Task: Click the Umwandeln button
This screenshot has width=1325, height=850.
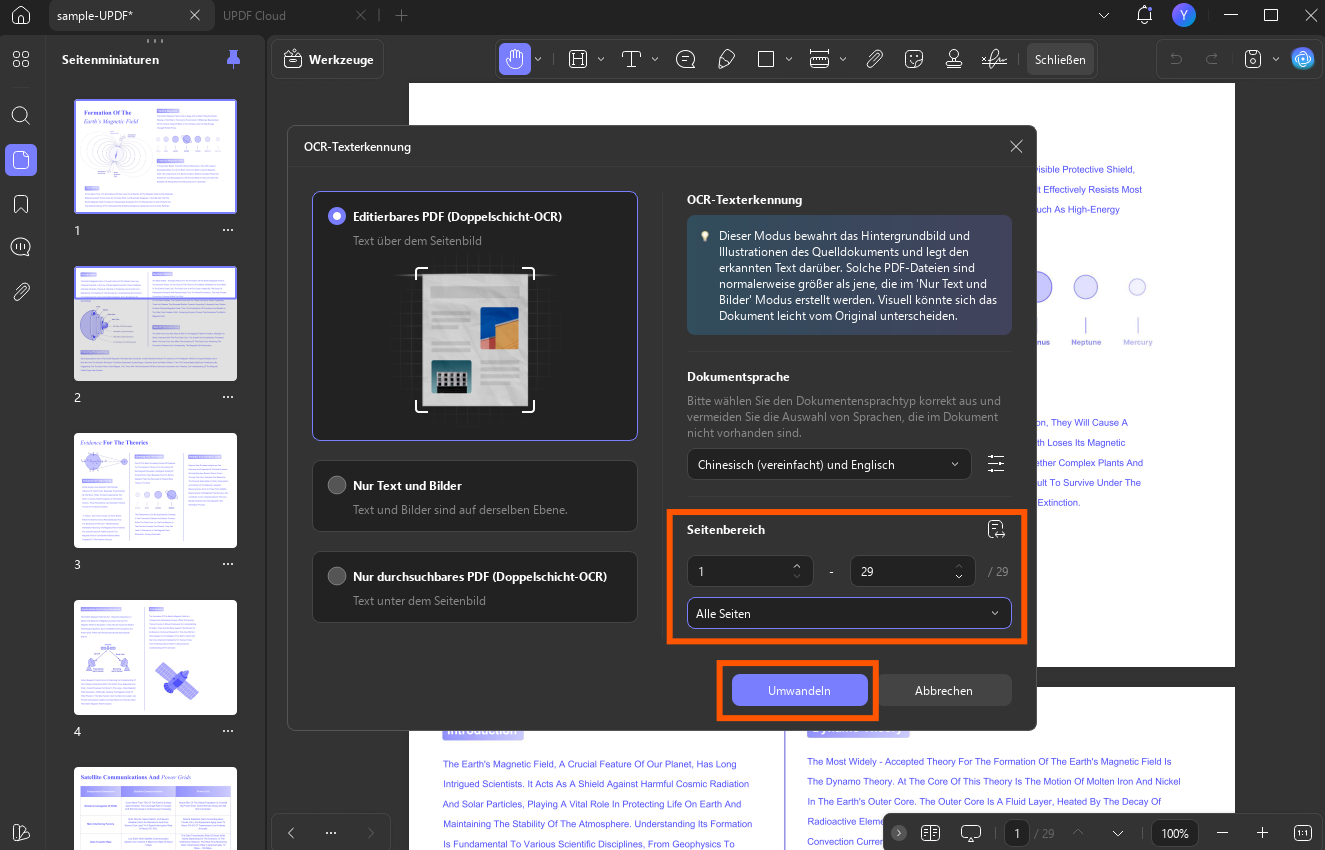Action: pos(799,690)
